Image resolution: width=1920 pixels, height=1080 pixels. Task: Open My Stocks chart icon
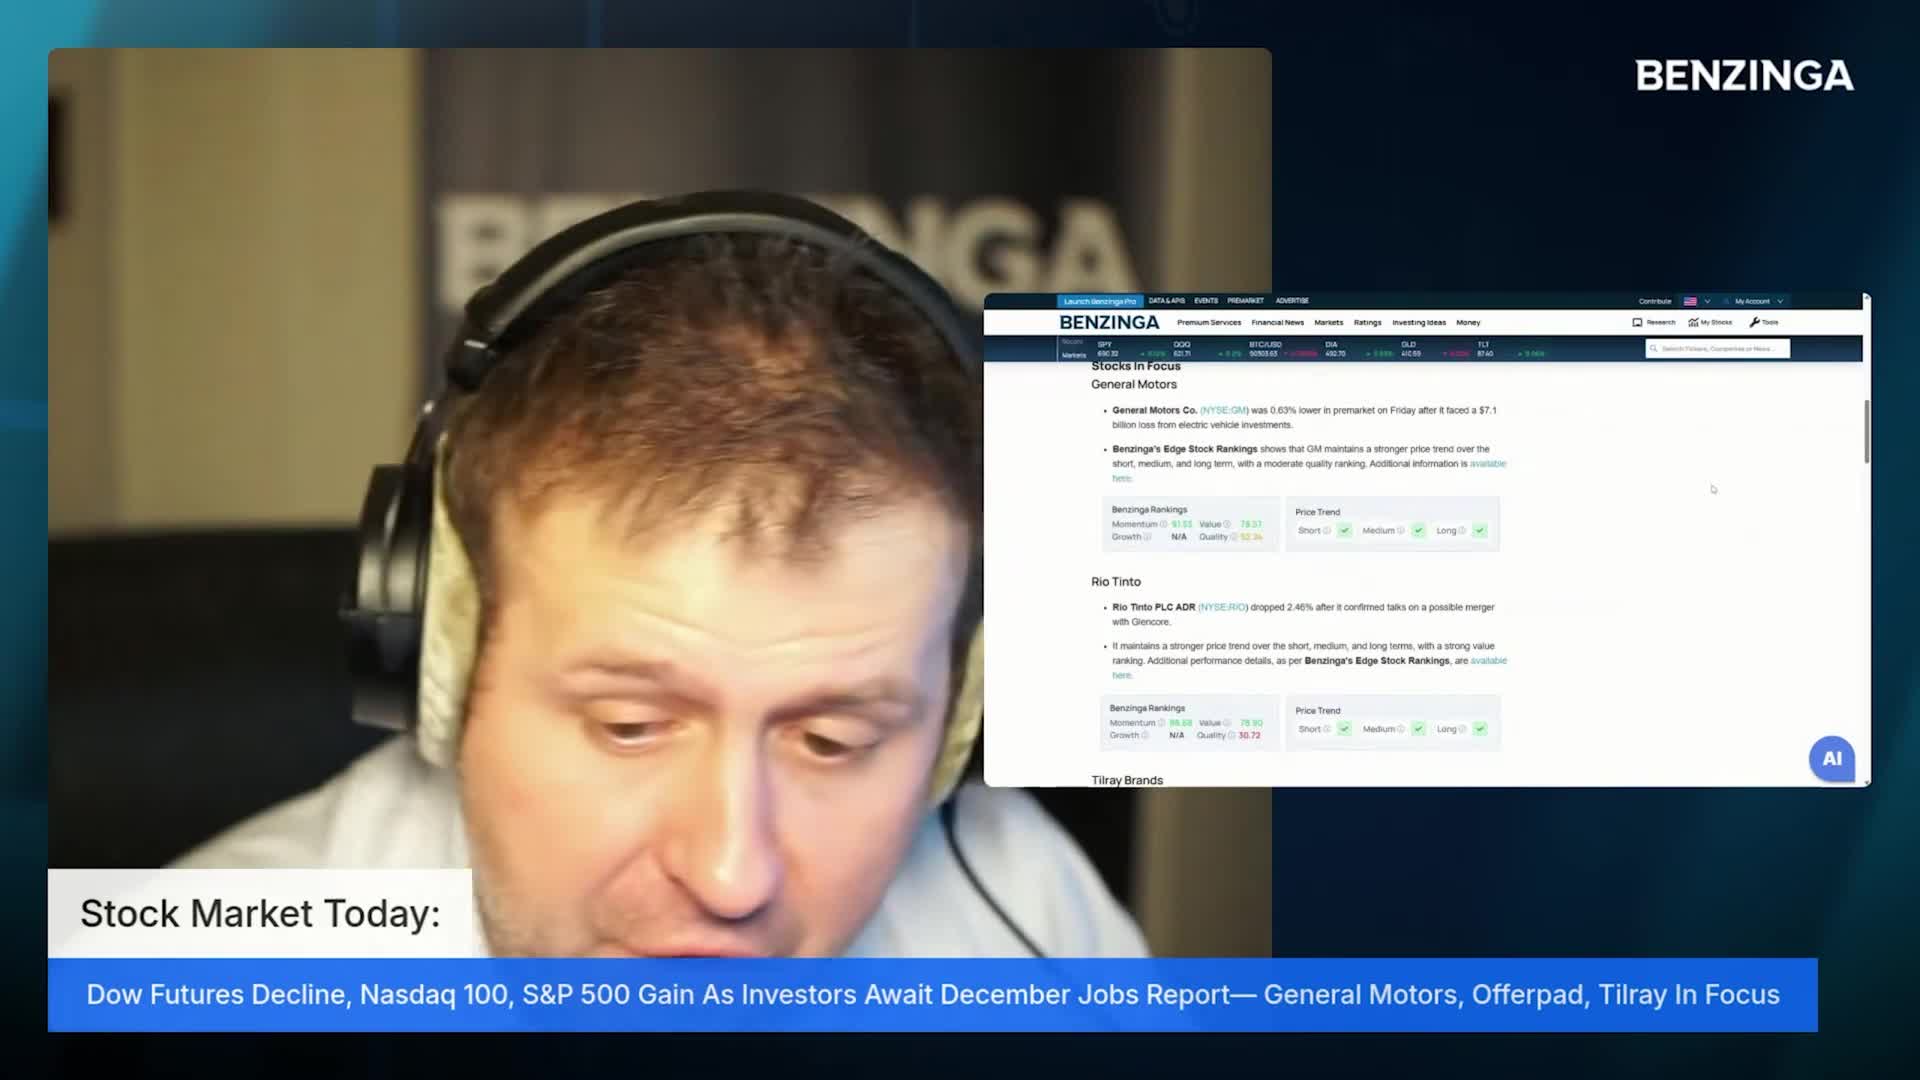pos(1693,323)
